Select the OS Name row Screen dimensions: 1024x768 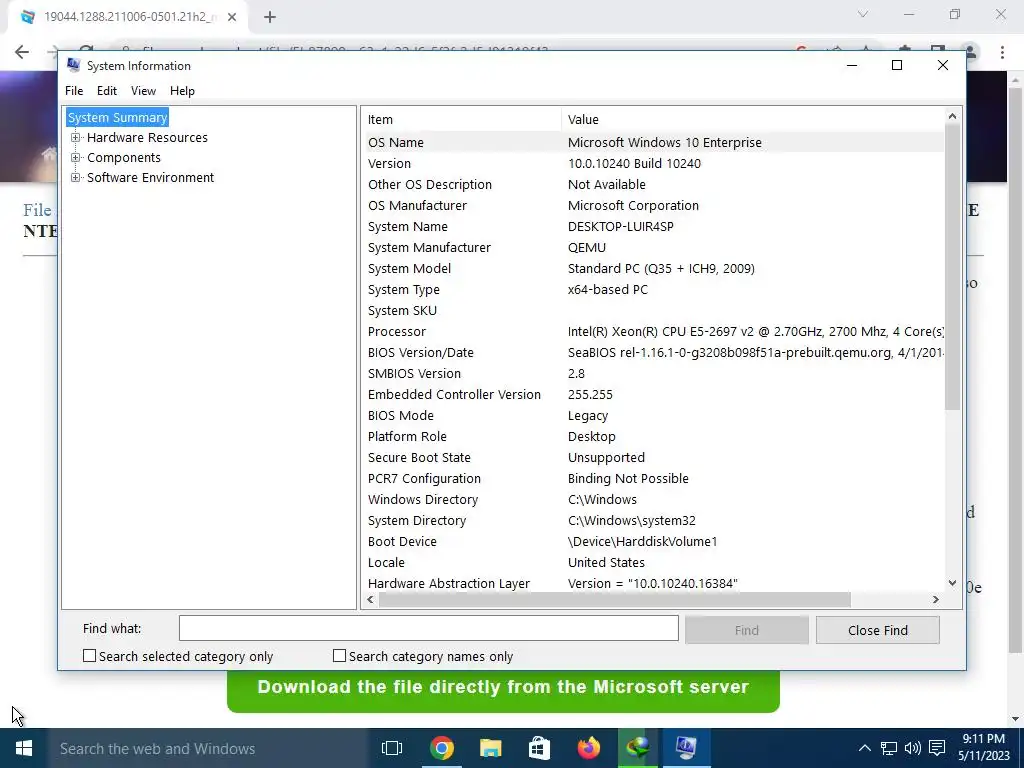coord(654,142)
